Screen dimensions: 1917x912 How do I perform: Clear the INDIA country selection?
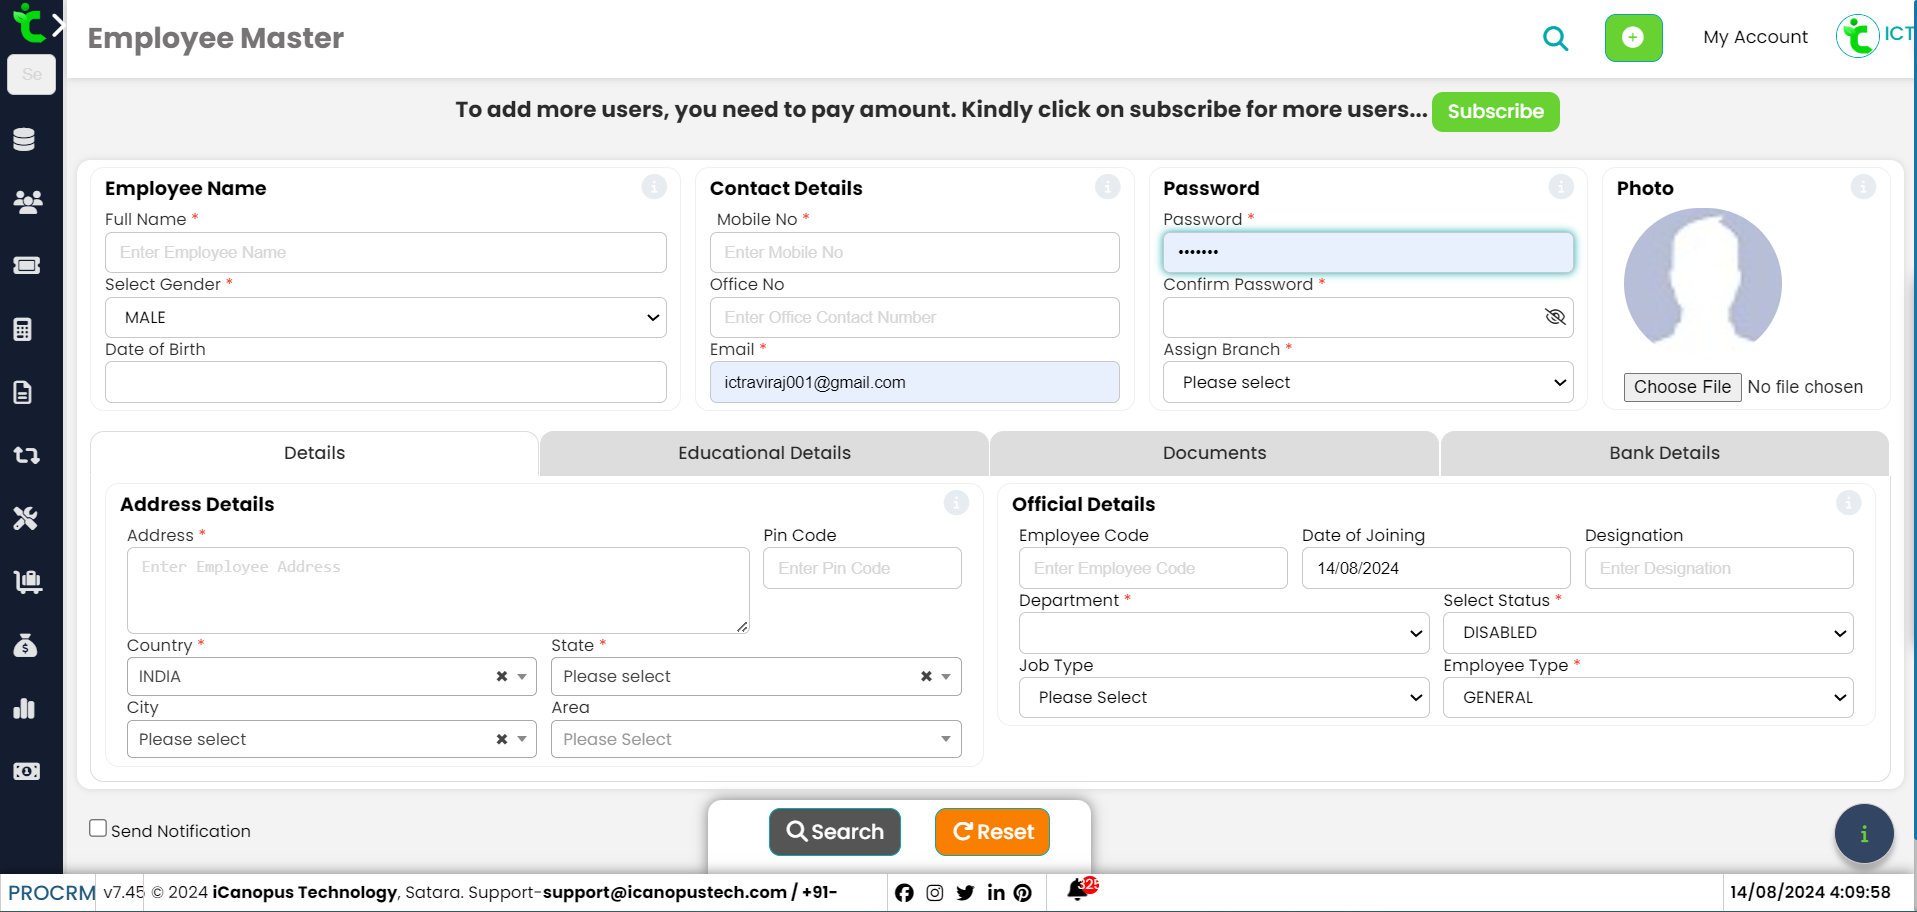point(502,677)
